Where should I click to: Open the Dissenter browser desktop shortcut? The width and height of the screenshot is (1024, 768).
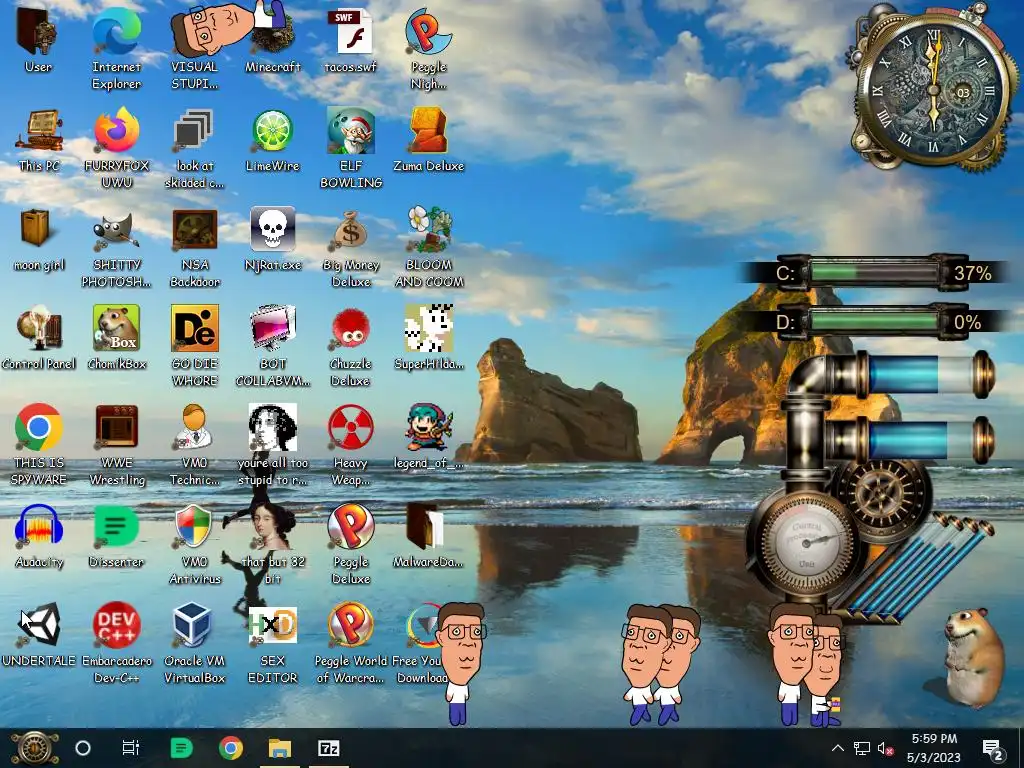click(x=116, y=536)
